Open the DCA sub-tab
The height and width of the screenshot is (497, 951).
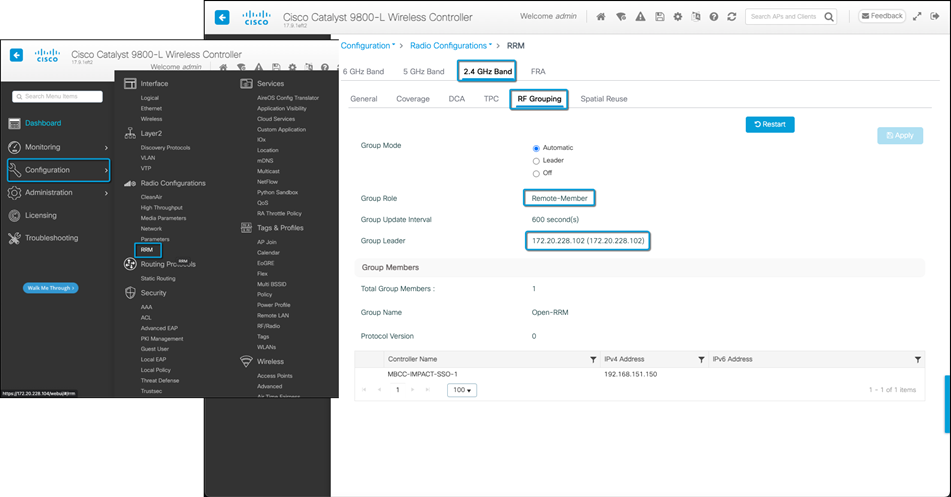click(x=457, y=99)
